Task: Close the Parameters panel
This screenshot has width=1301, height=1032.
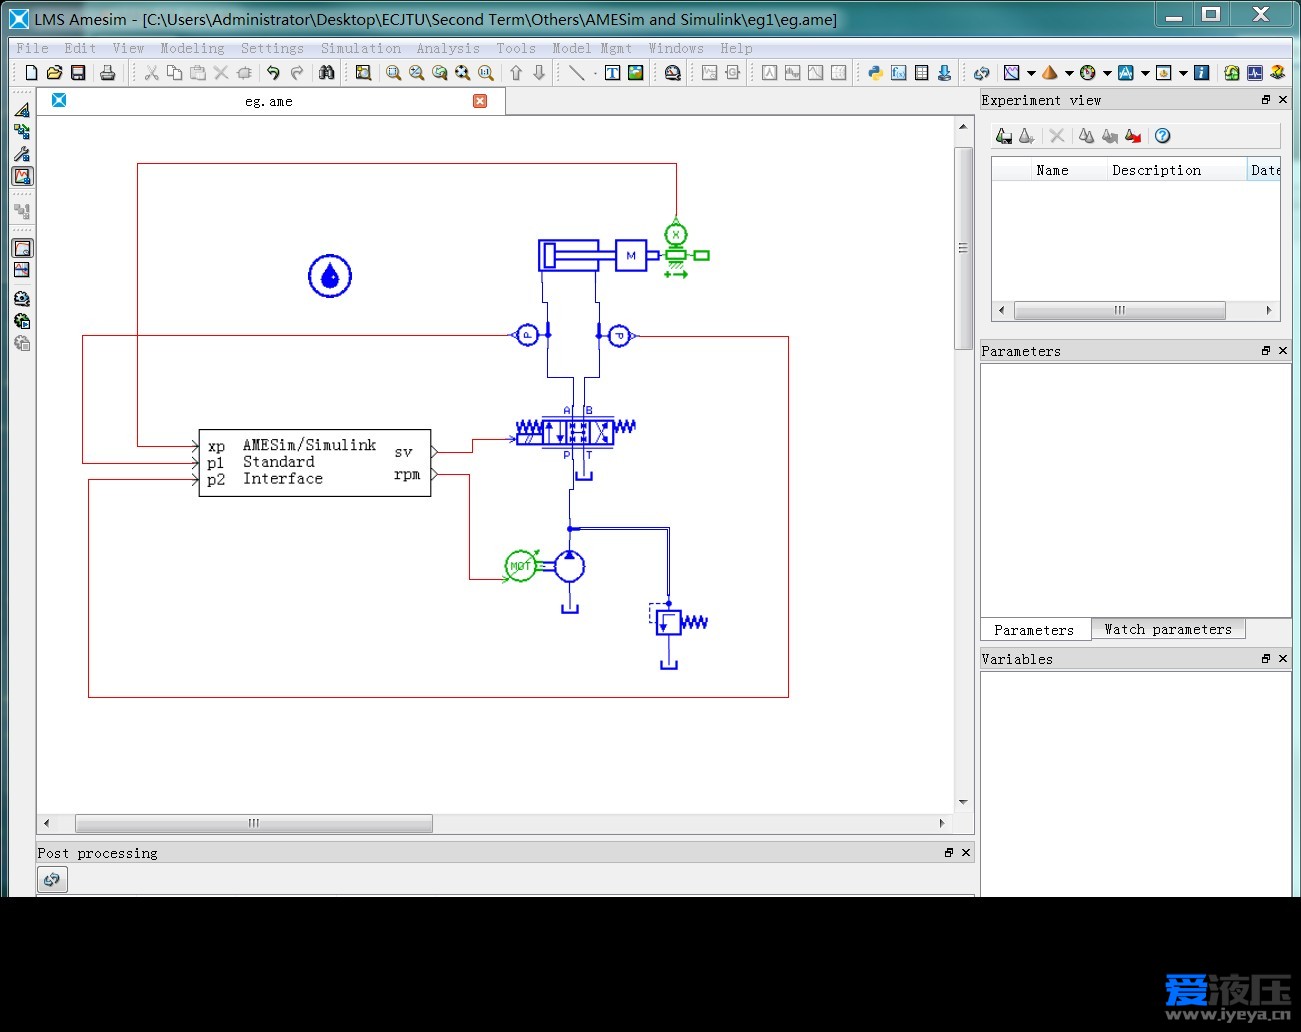Action: (x=1283, y=351)
